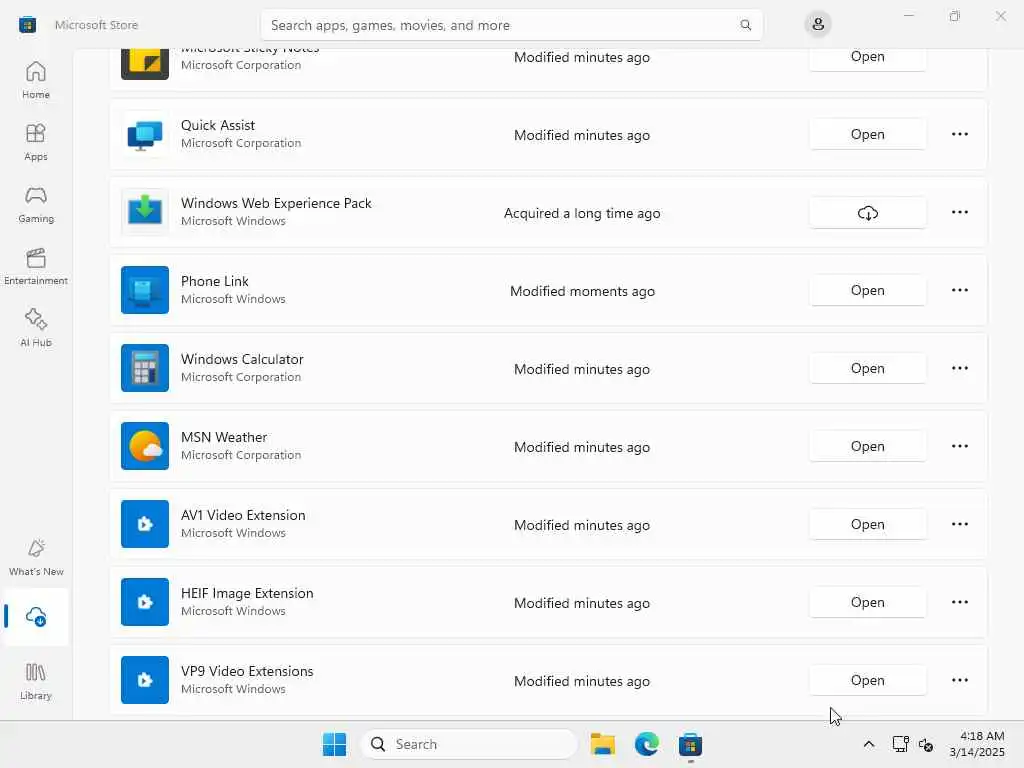The height and width of the screenshot is (768, 1024).
Task: Open What's New in sidebar
Action: pos(36,557)
